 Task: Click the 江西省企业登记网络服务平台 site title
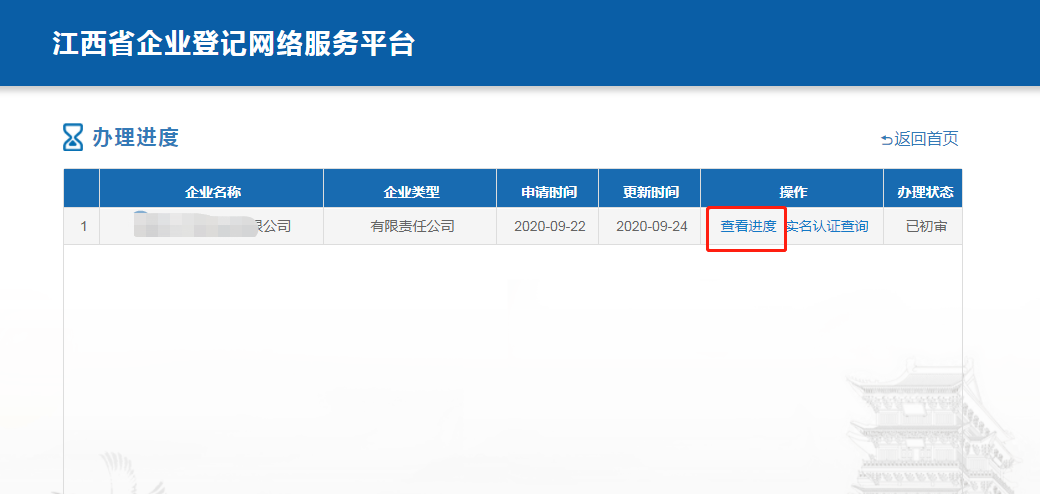click(233, 44)
